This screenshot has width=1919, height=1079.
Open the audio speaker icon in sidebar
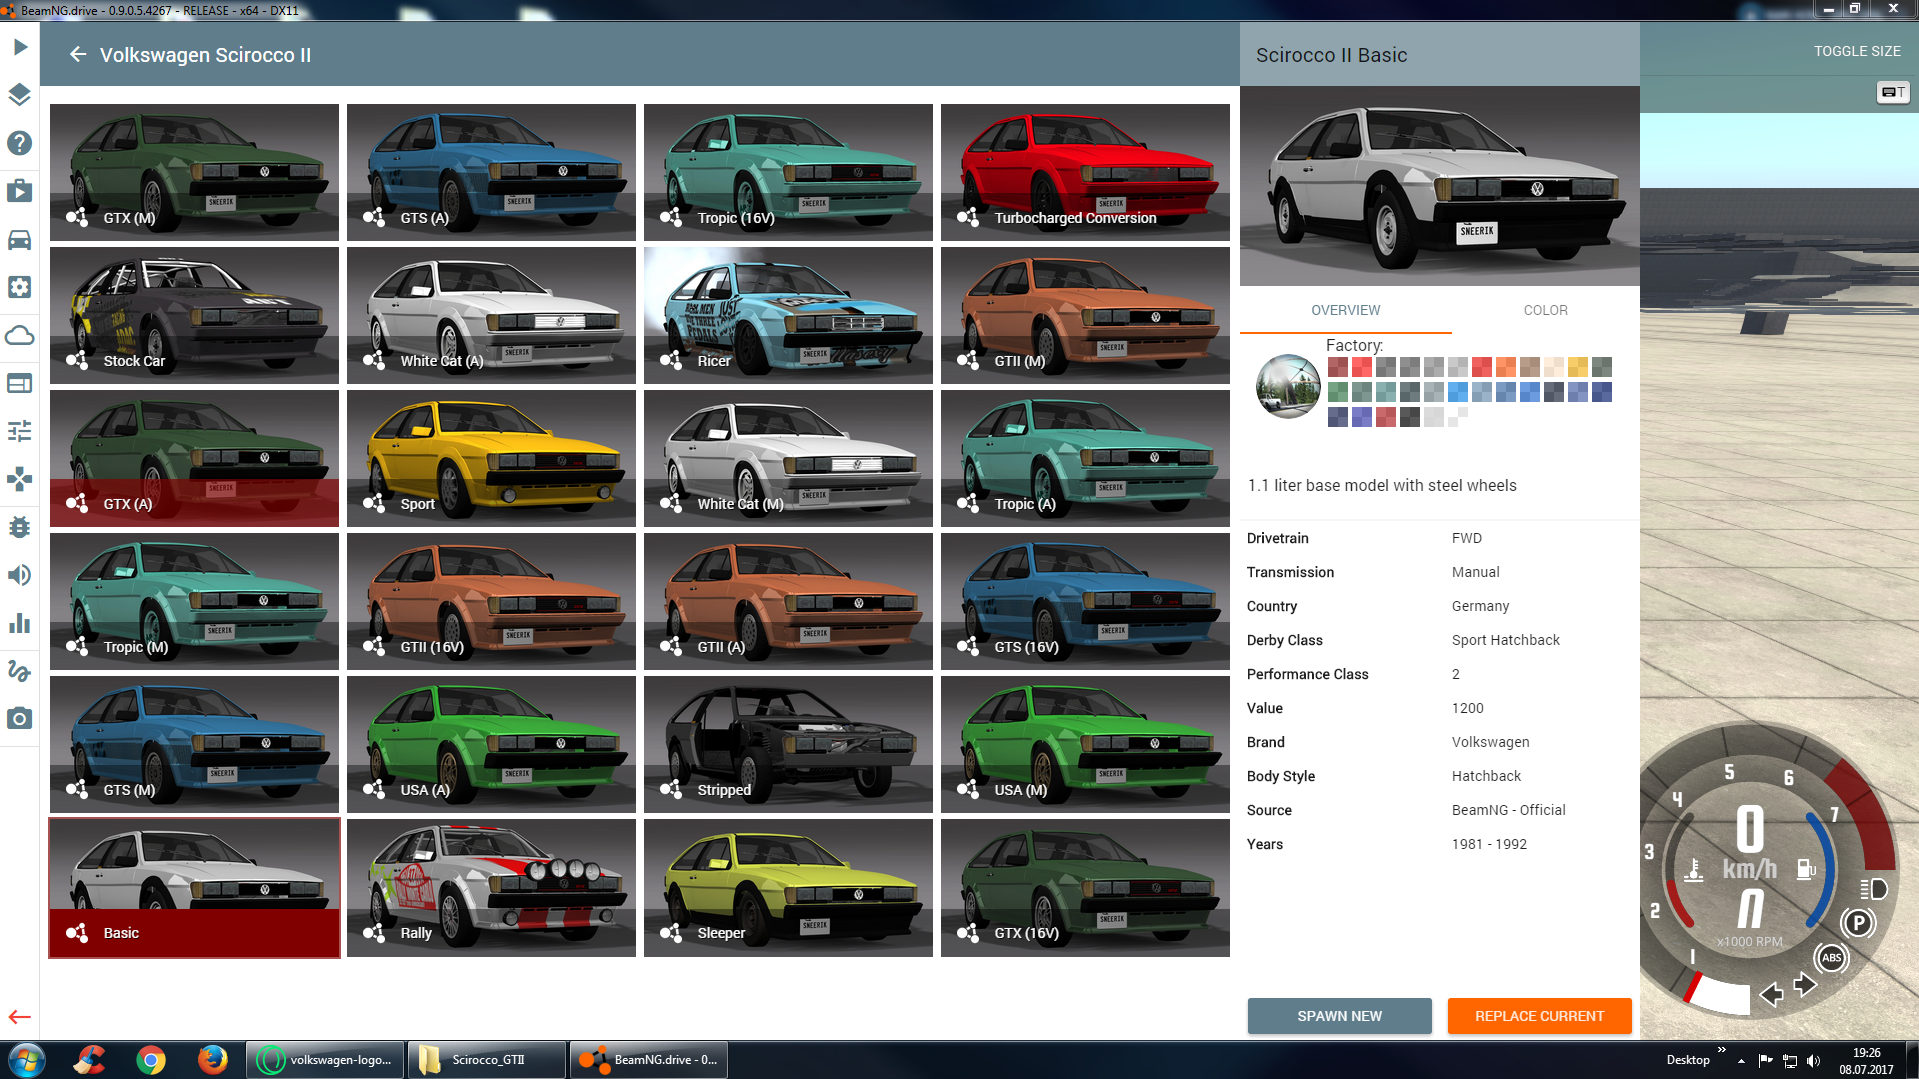[x=20, y=575]
